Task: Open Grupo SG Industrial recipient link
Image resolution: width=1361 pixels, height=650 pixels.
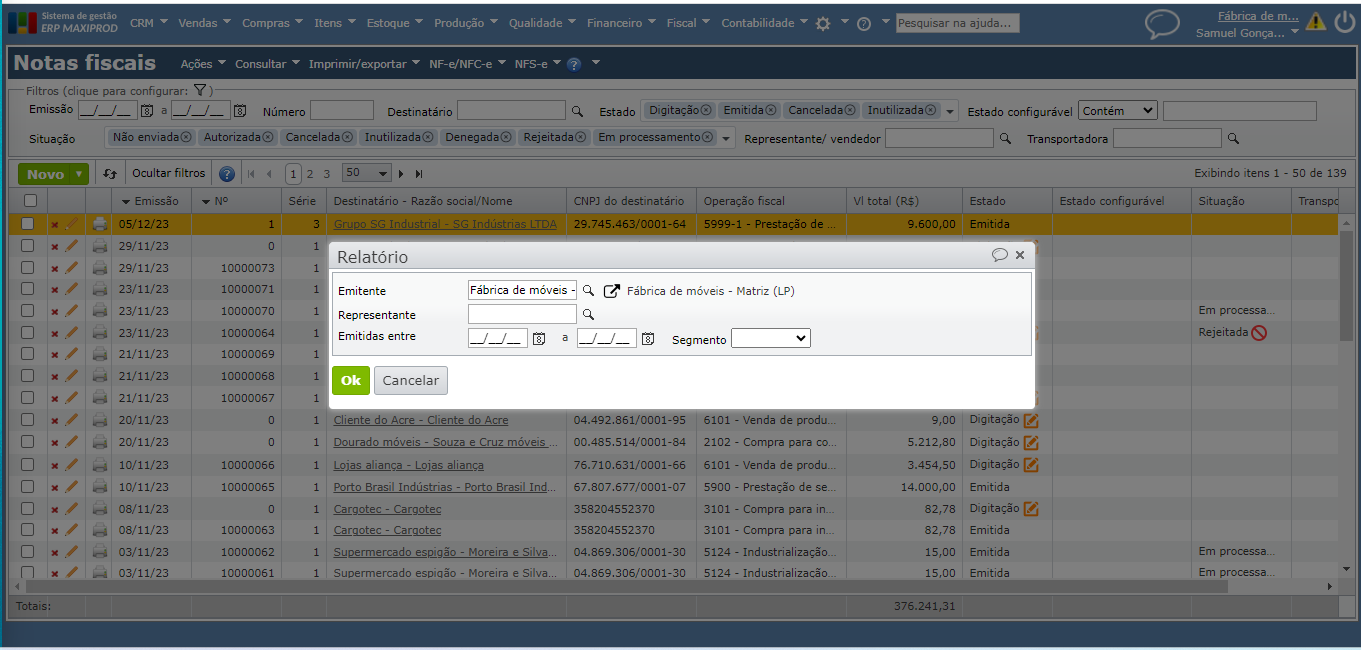Action: [445, 224]
